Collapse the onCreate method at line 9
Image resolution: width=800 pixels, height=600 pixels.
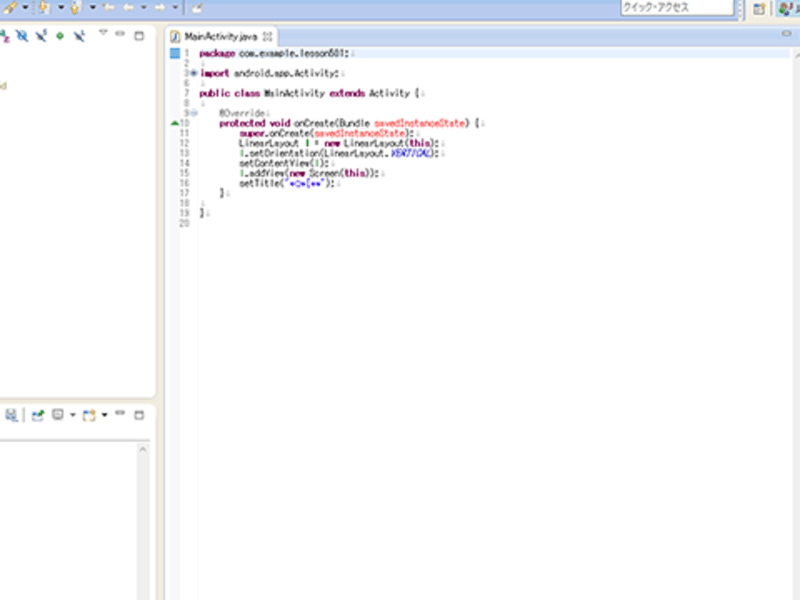192,113
